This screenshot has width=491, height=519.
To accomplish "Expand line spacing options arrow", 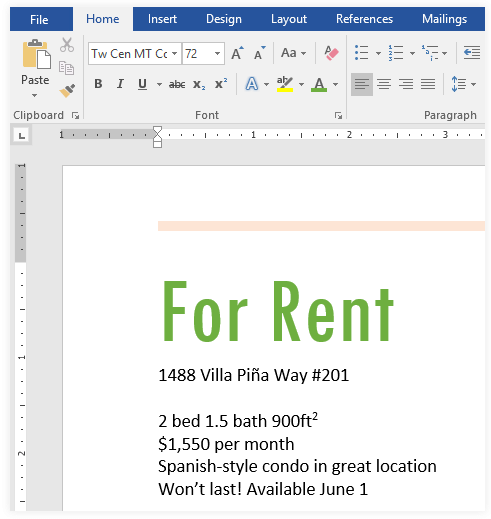I will point(473,84).
